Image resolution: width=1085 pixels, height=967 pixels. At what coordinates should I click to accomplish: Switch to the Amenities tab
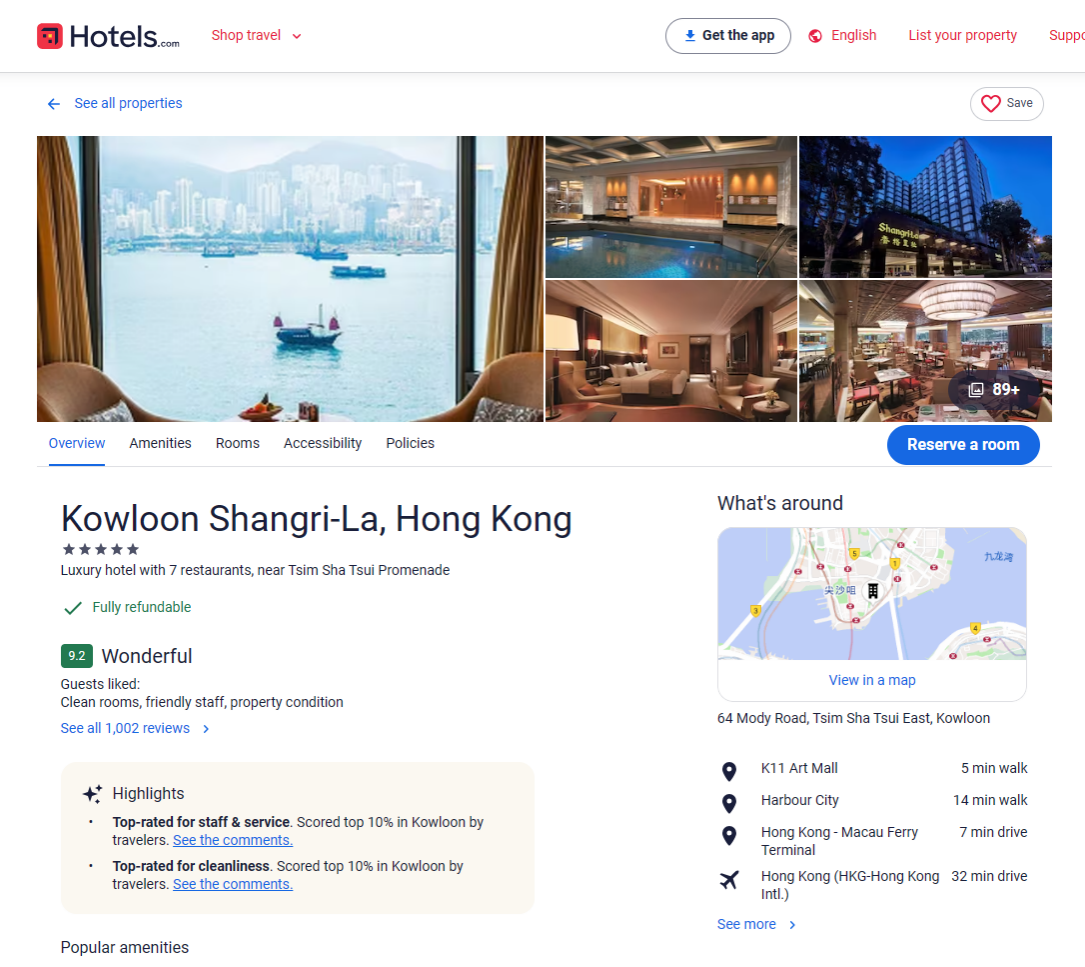161,443
